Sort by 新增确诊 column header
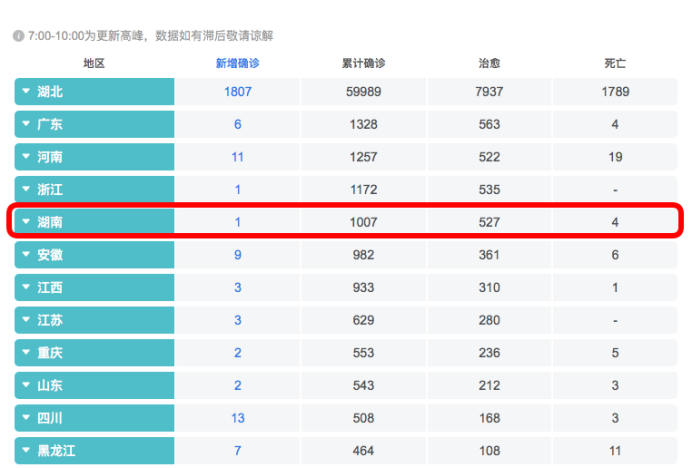Viewport: 692px width, 468px height. tap(237, 64)
